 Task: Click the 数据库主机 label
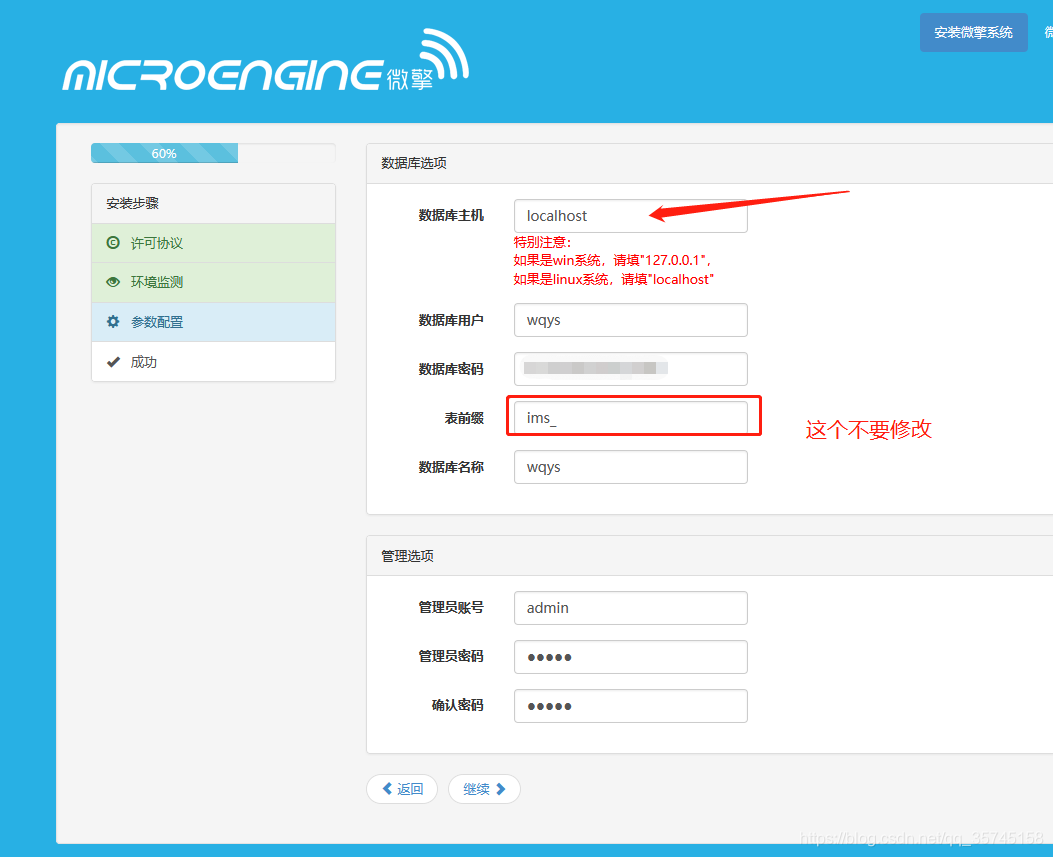(x=451, y=216)
